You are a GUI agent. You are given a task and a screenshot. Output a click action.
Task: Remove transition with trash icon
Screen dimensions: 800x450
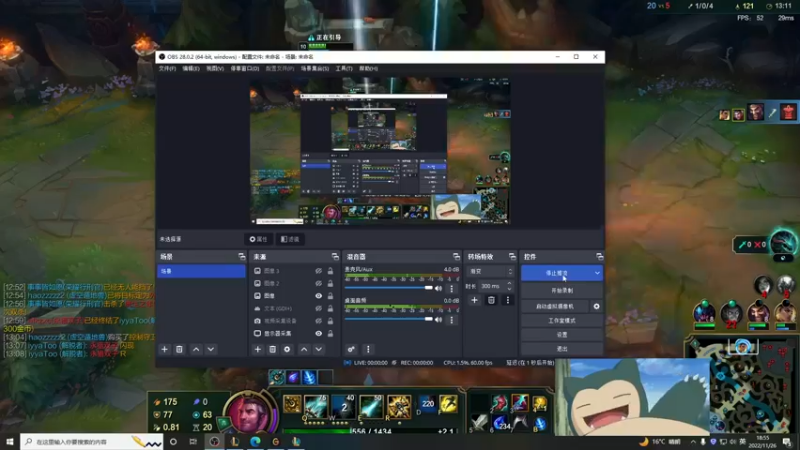coord(491,301)
